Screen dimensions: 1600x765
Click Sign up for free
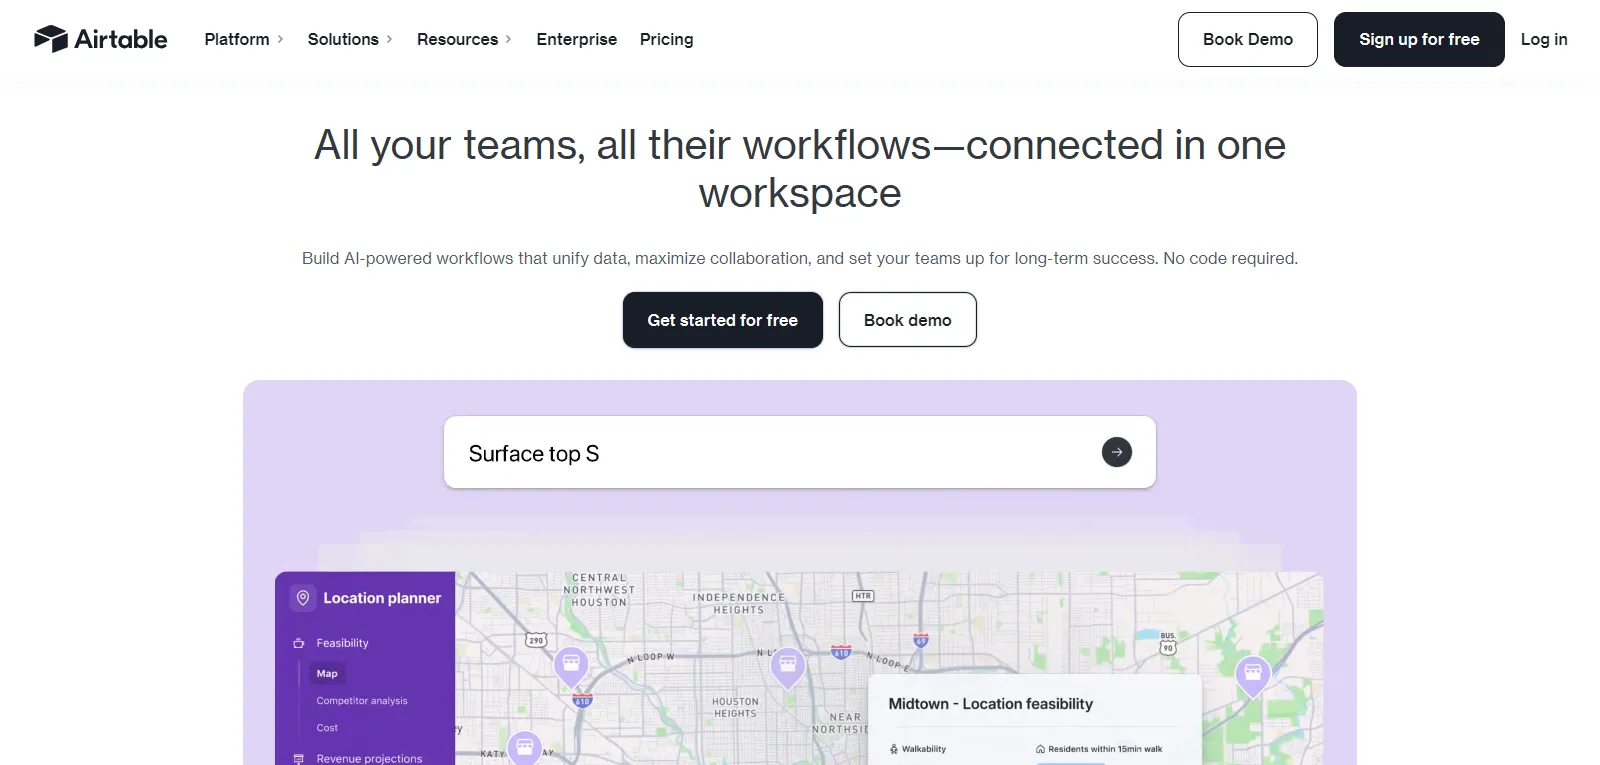coord(1419,39)
